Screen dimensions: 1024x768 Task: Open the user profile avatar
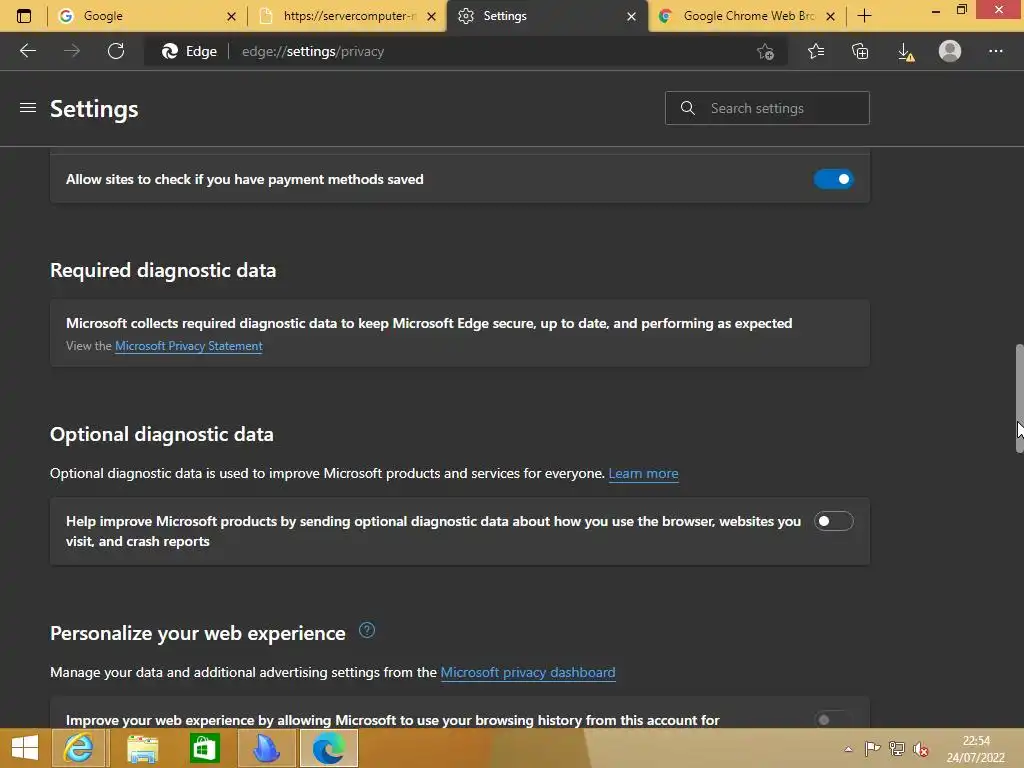(x=950, y=51)
